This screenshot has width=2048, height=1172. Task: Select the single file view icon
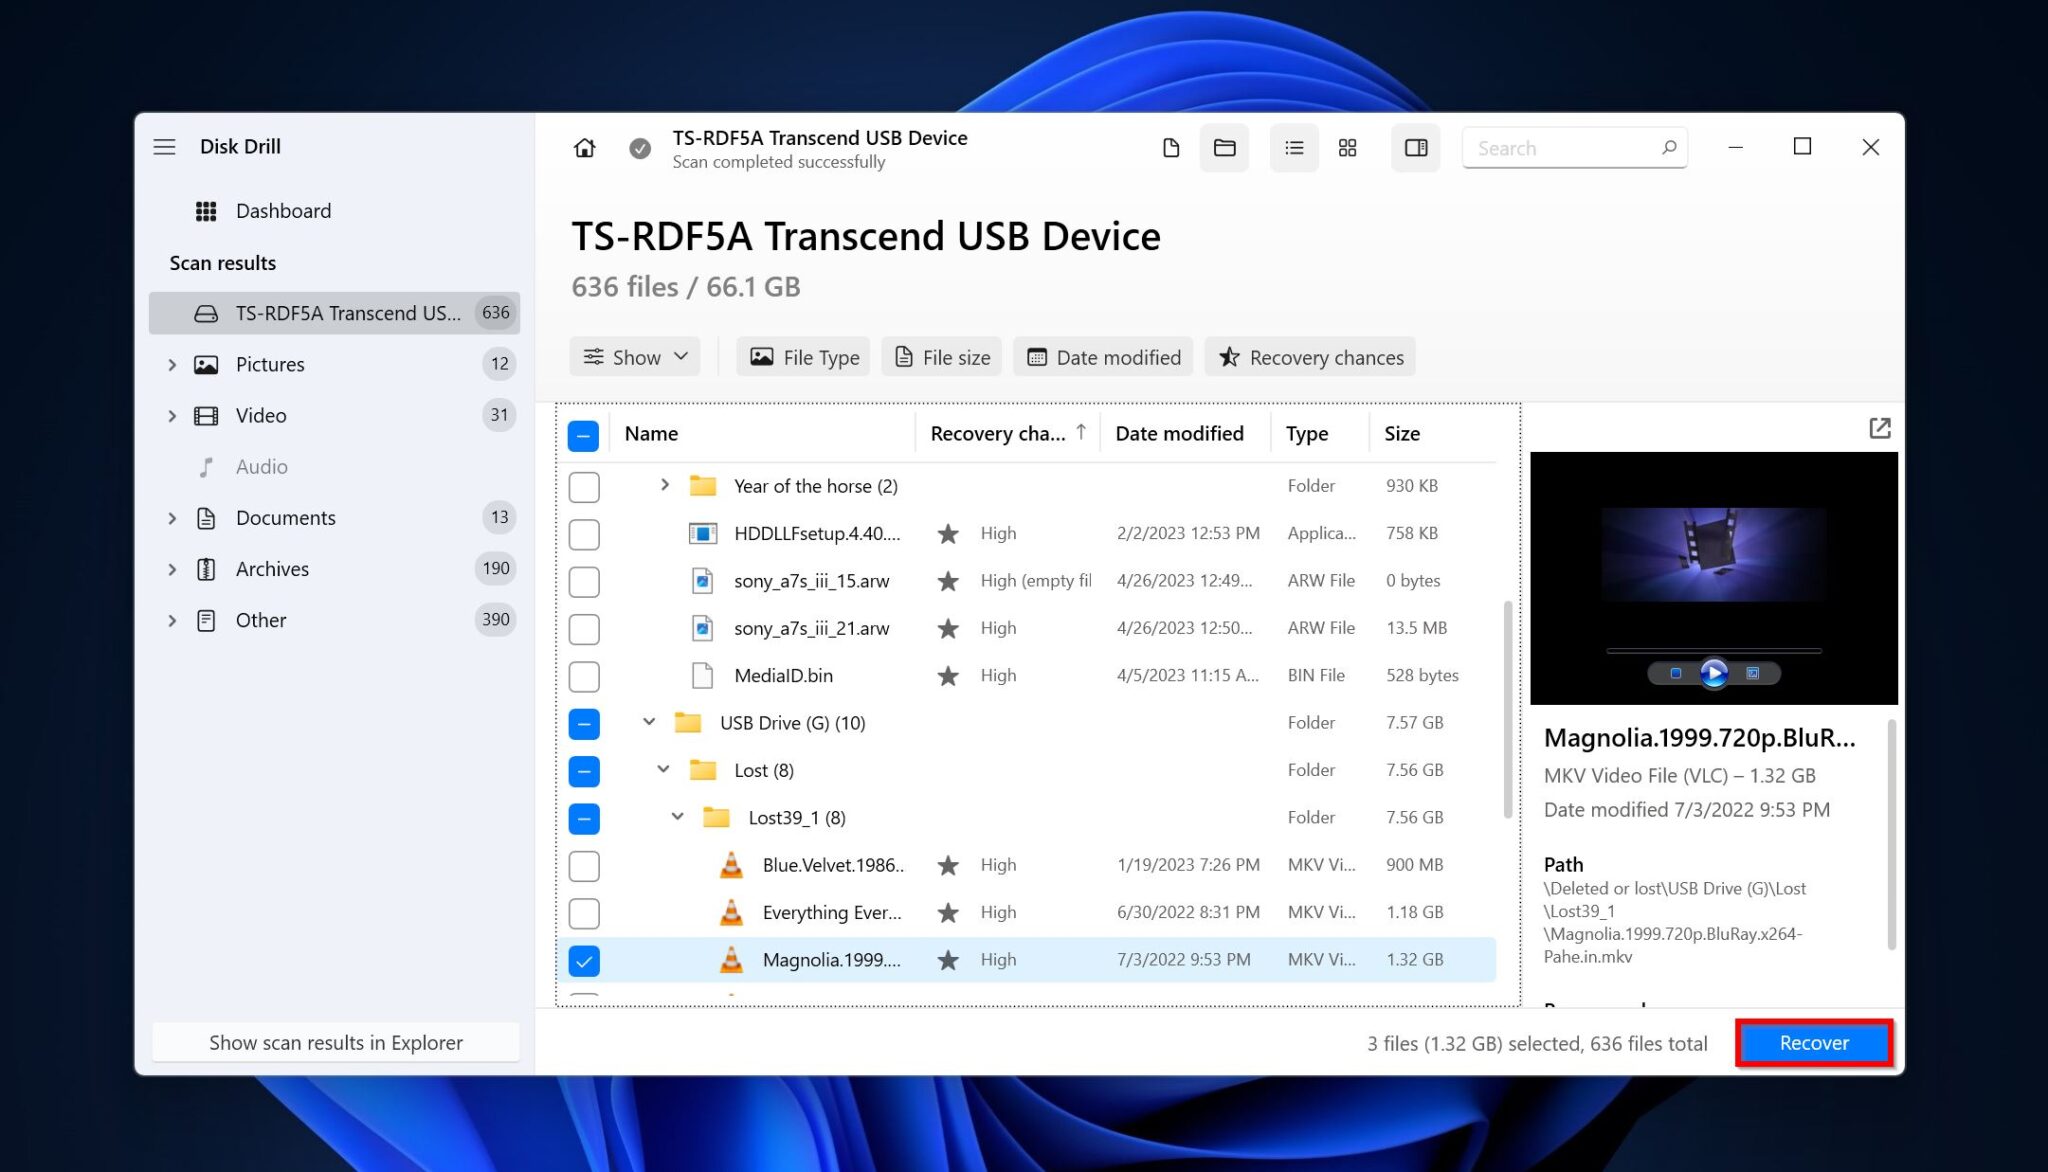pos(1171,148)
